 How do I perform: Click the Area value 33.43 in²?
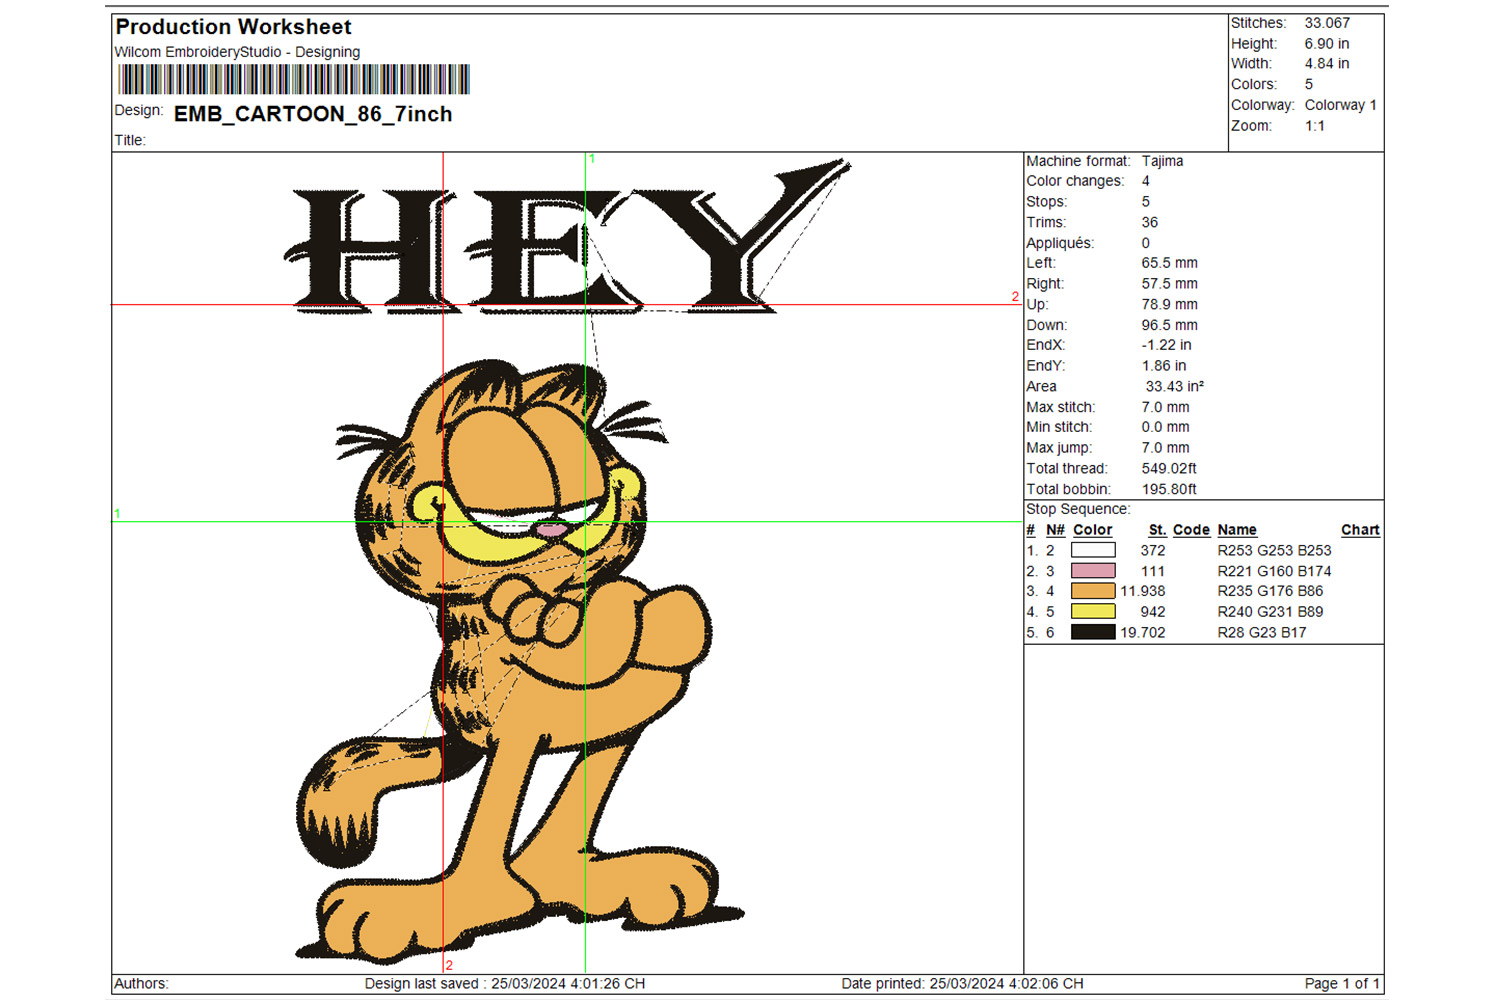1175,387
